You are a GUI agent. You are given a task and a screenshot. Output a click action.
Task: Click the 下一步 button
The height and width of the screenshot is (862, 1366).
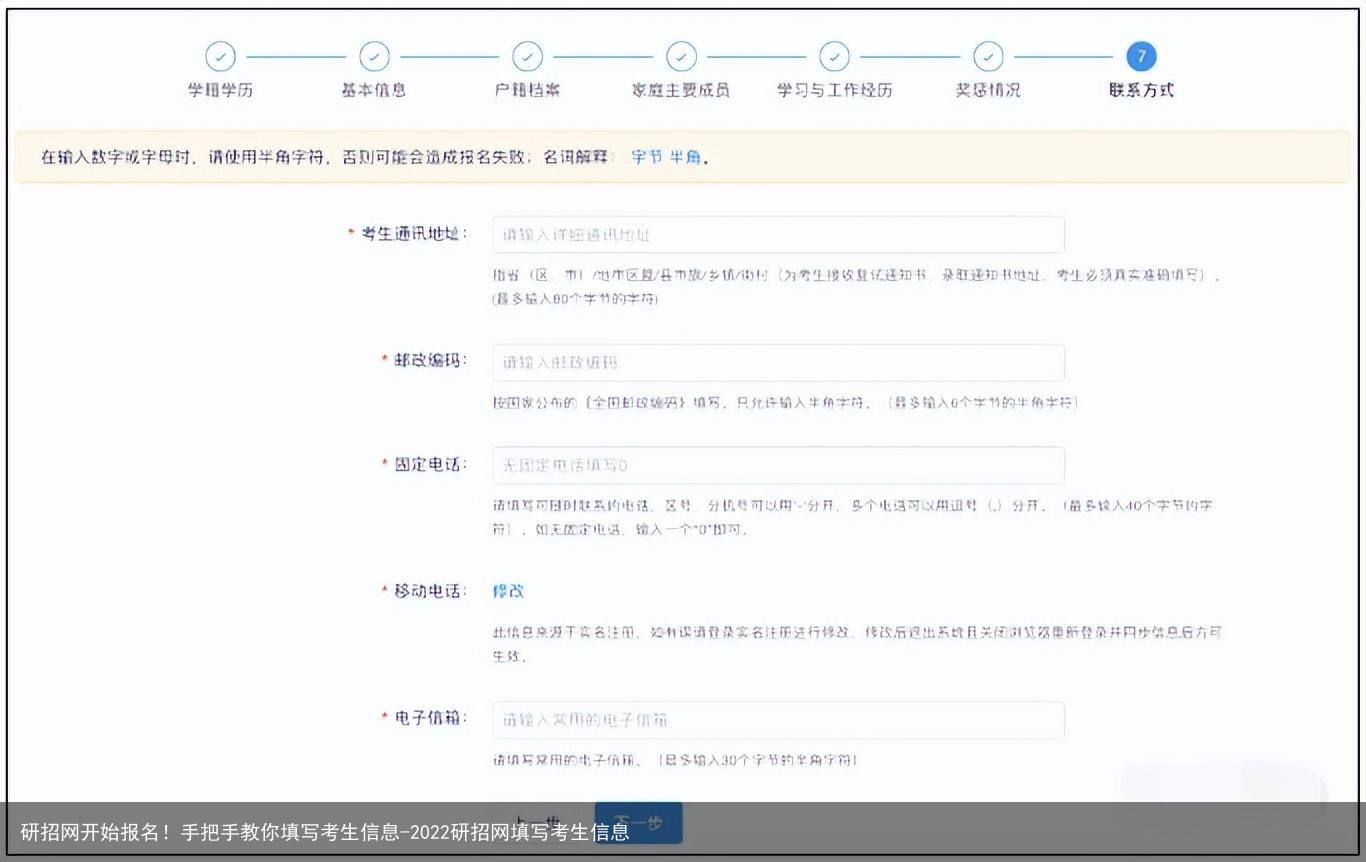638,823
